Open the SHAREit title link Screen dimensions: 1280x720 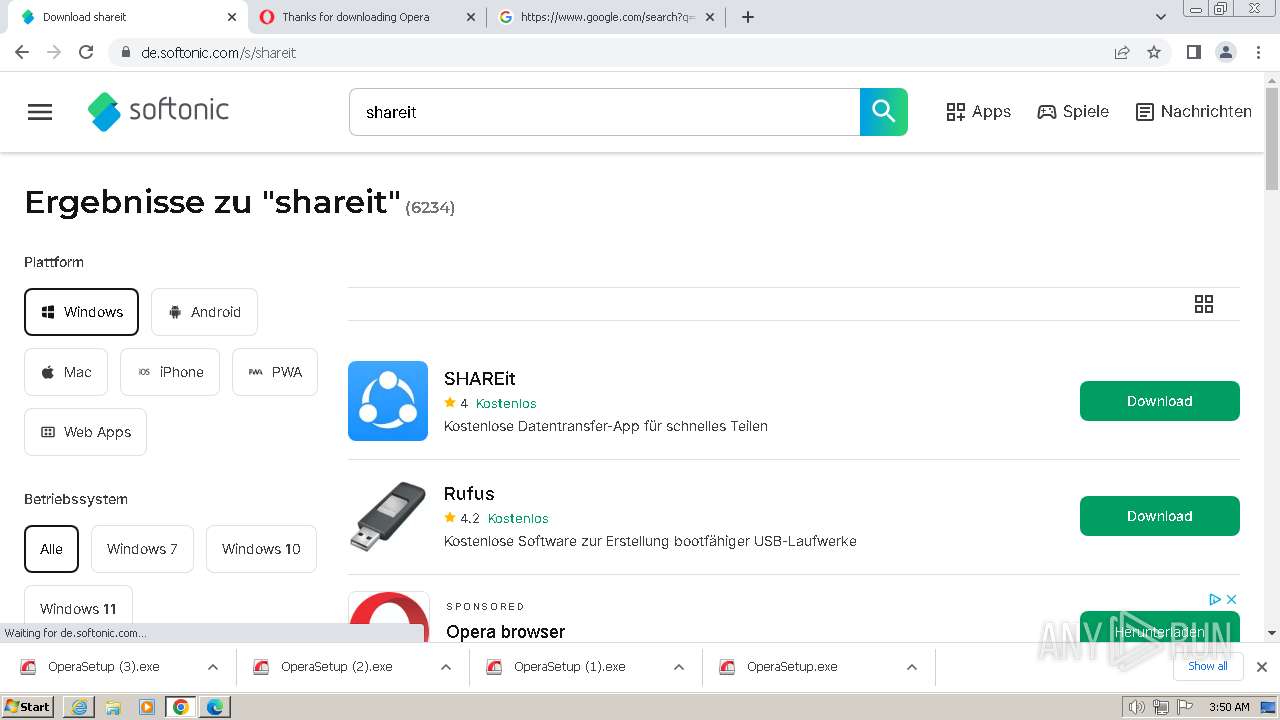tap(480, 379)
